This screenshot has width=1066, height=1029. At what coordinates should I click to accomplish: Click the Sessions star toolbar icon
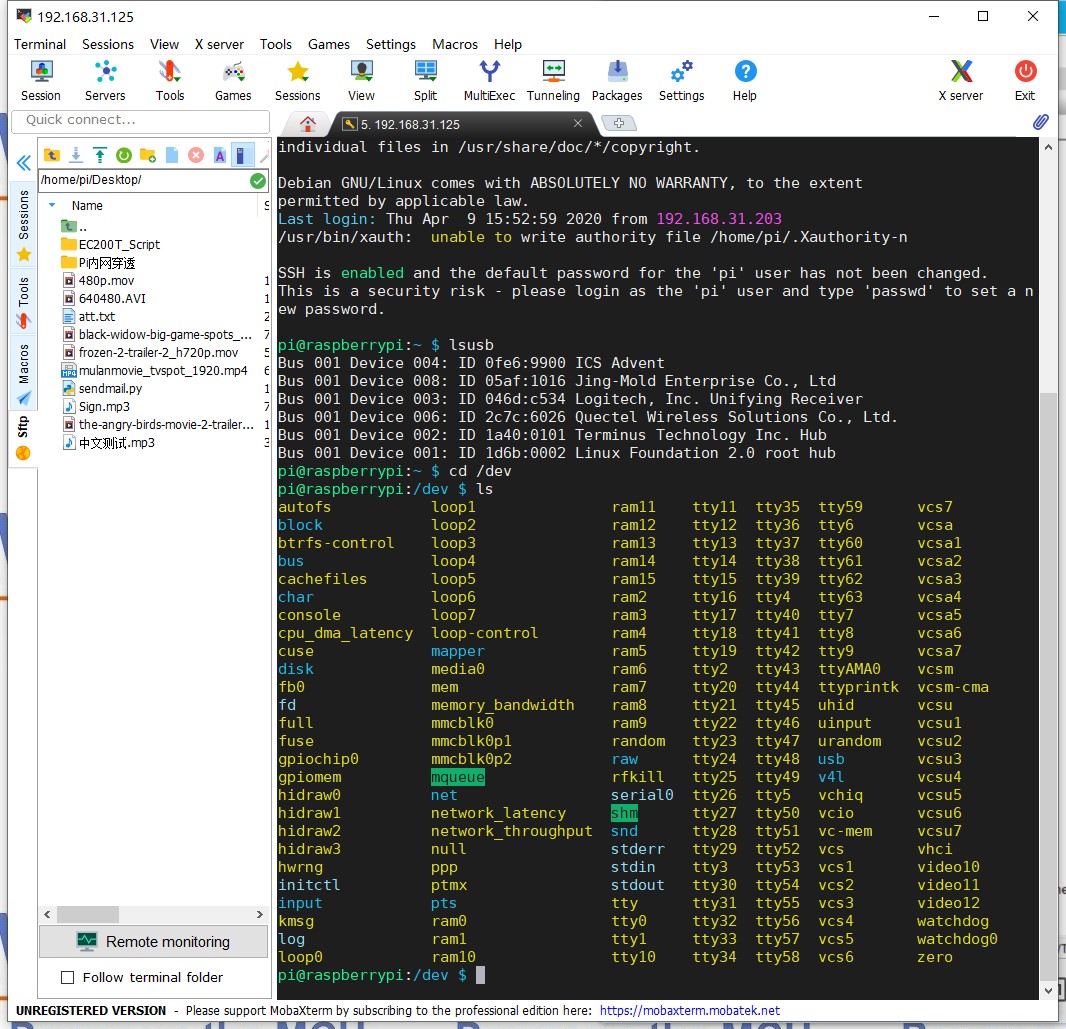(297, 80)
